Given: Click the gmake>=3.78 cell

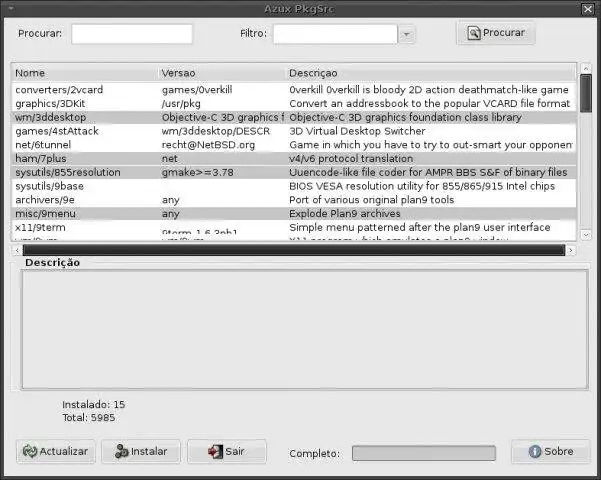Looking at the screenshot, I should tap(197, 173).
